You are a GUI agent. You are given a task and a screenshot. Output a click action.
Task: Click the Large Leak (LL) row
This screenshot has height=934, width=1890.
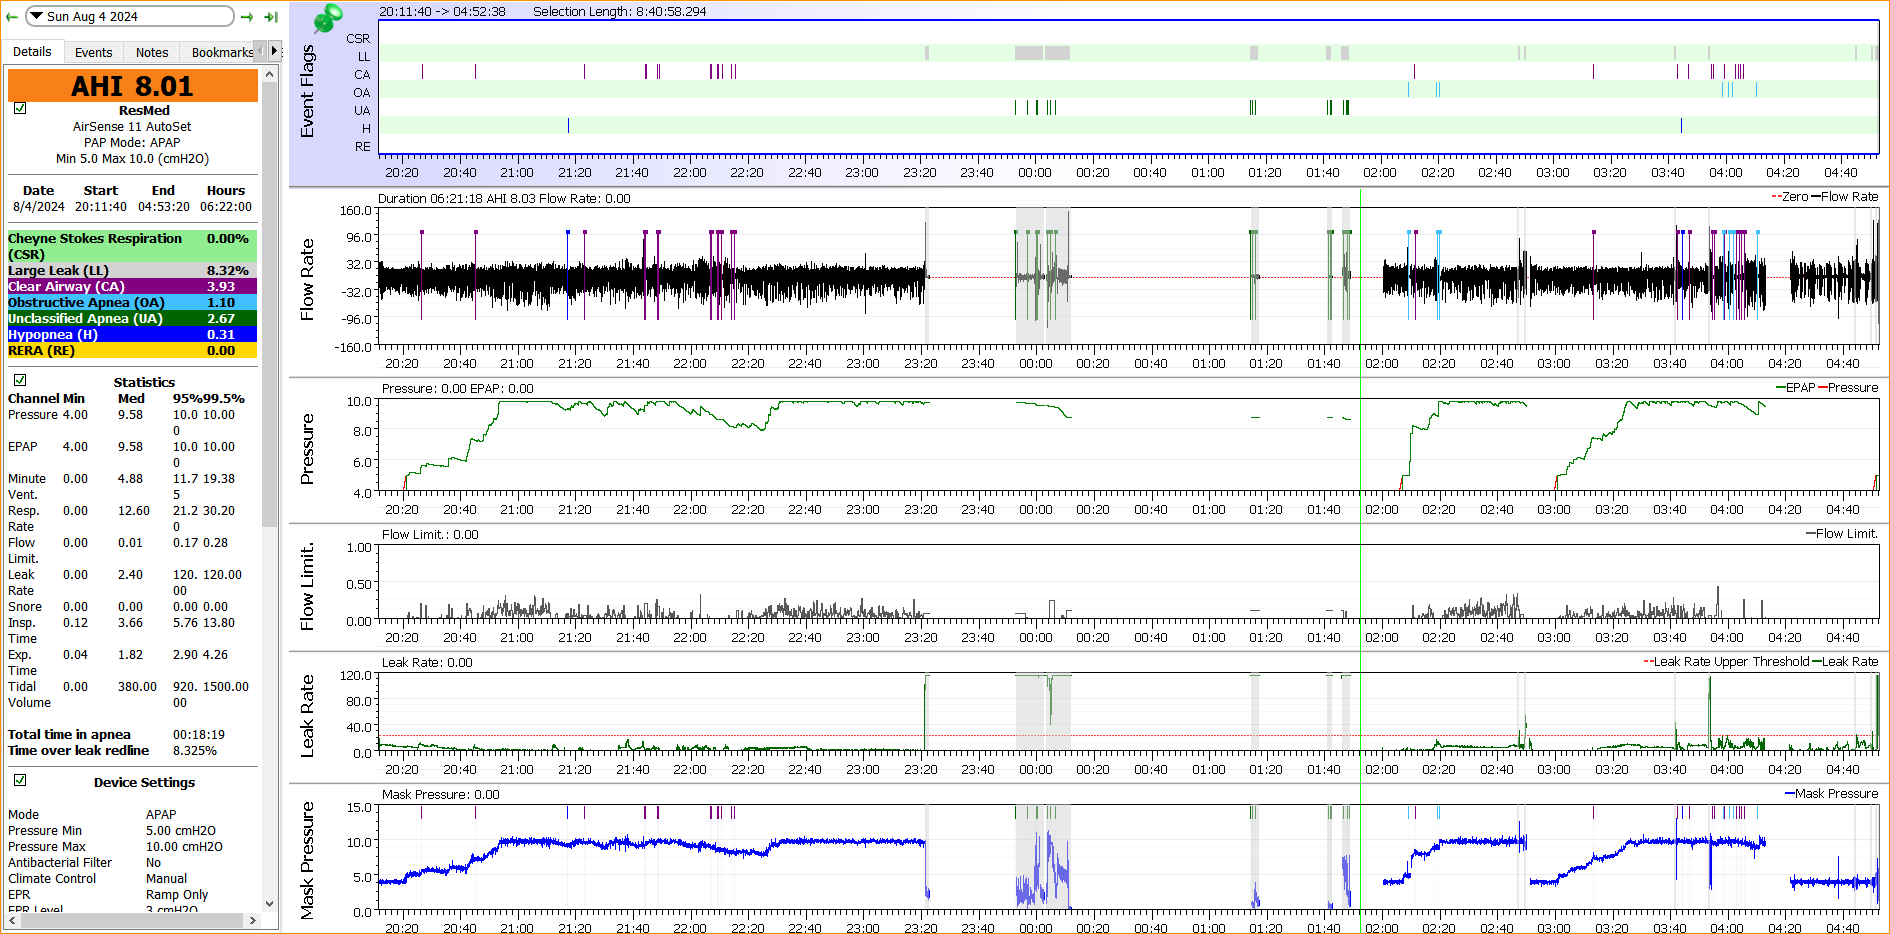[x=132, y=270]
